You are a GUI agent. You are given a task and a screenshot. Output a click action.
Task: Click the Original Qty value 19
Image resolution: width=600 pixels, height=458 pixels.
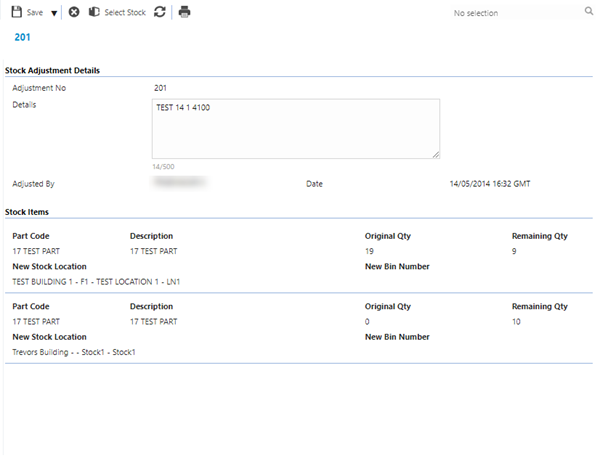[370, 251]
